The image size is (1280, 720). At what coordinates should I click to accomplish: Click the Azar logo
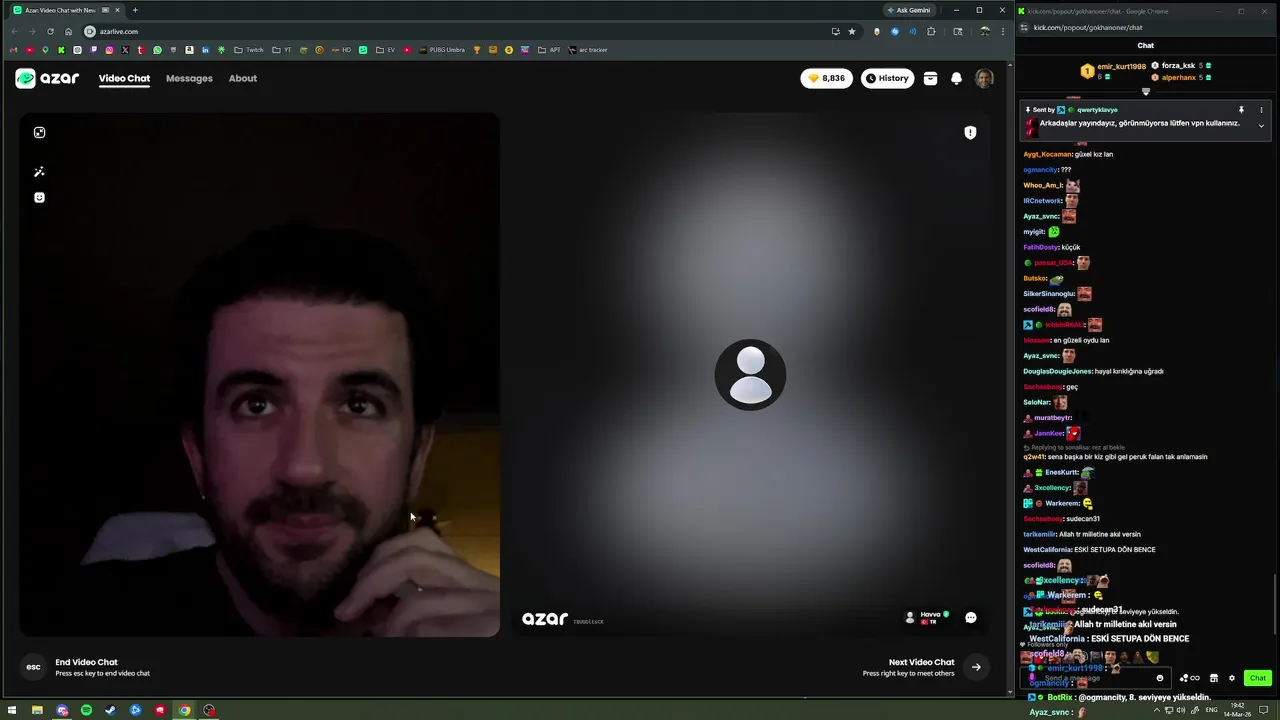tap(47, 78)
